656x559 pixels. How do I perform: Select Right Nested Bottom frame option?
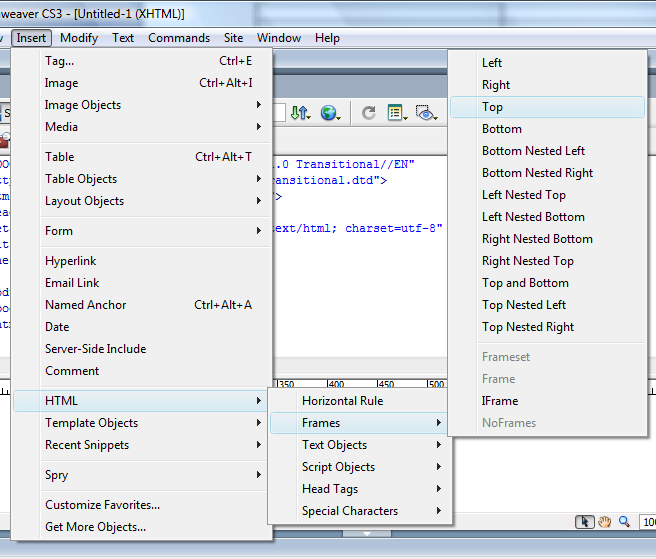coord(547,239)
